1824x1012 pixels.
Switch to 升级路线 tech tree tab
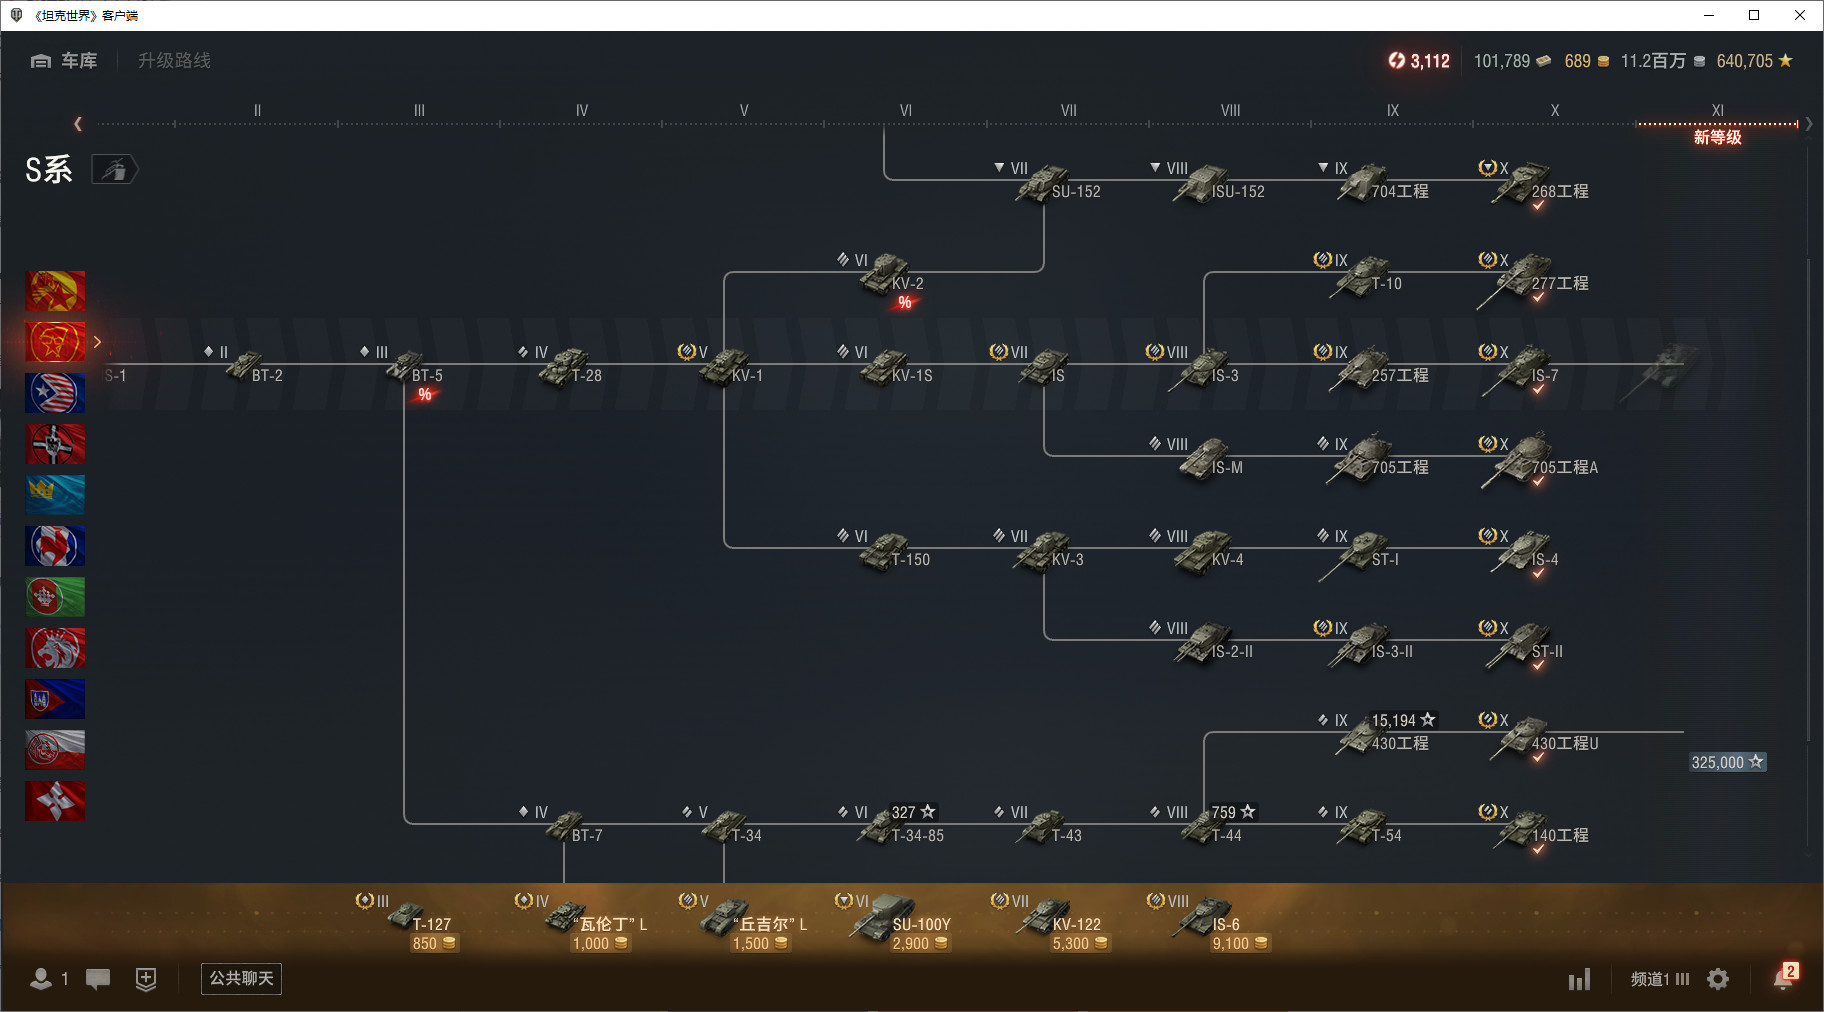(x=174, y=61)
